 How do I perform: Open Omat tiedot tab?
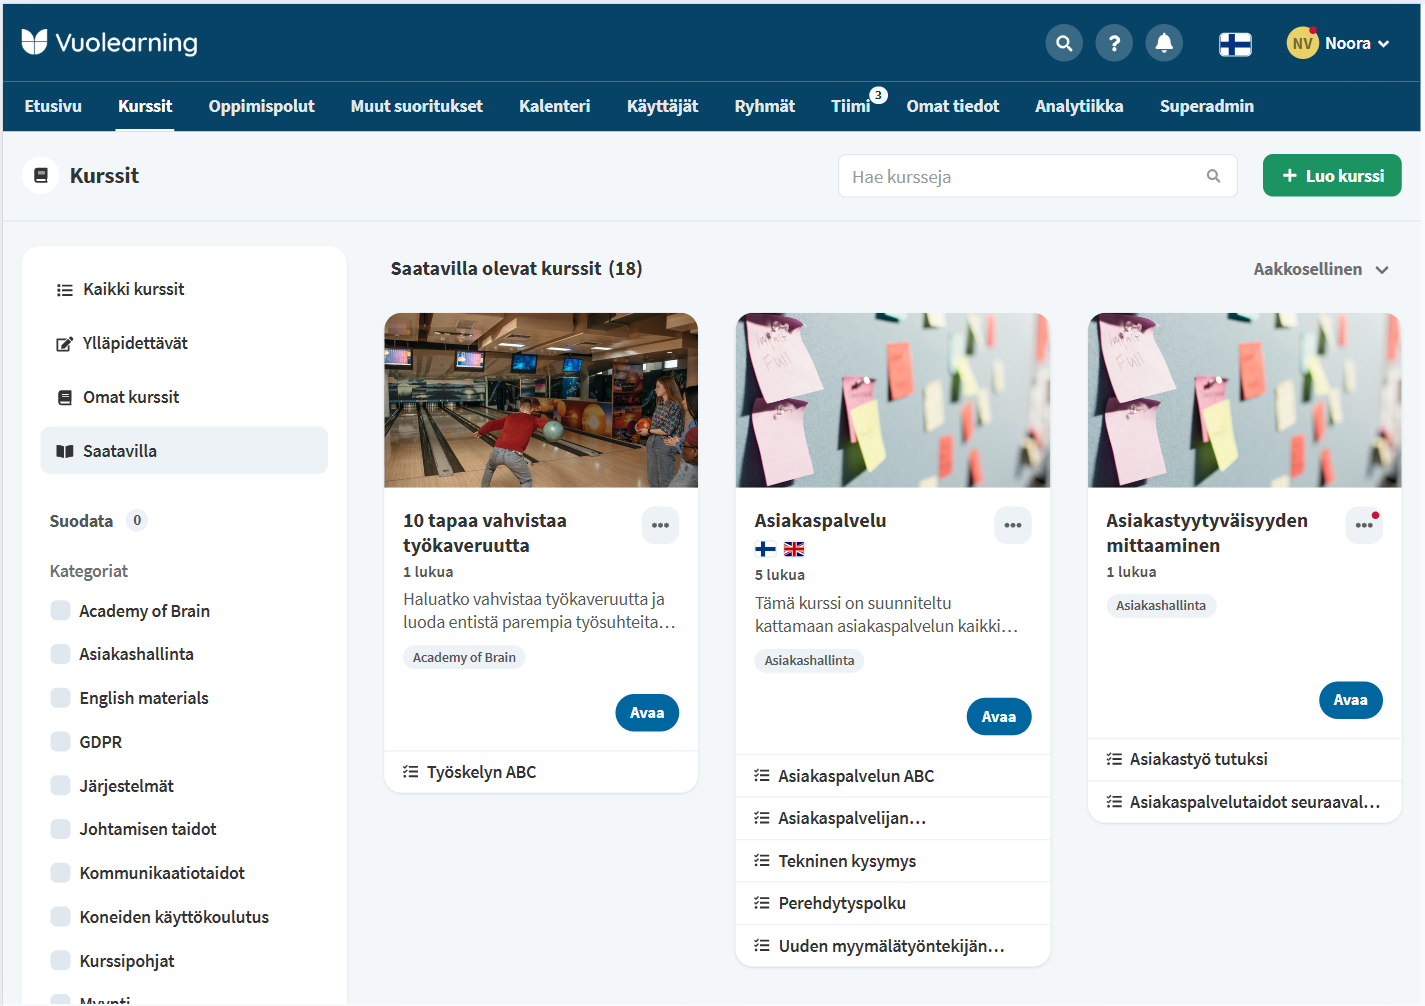pyautogui.click(x=952, y=106)
